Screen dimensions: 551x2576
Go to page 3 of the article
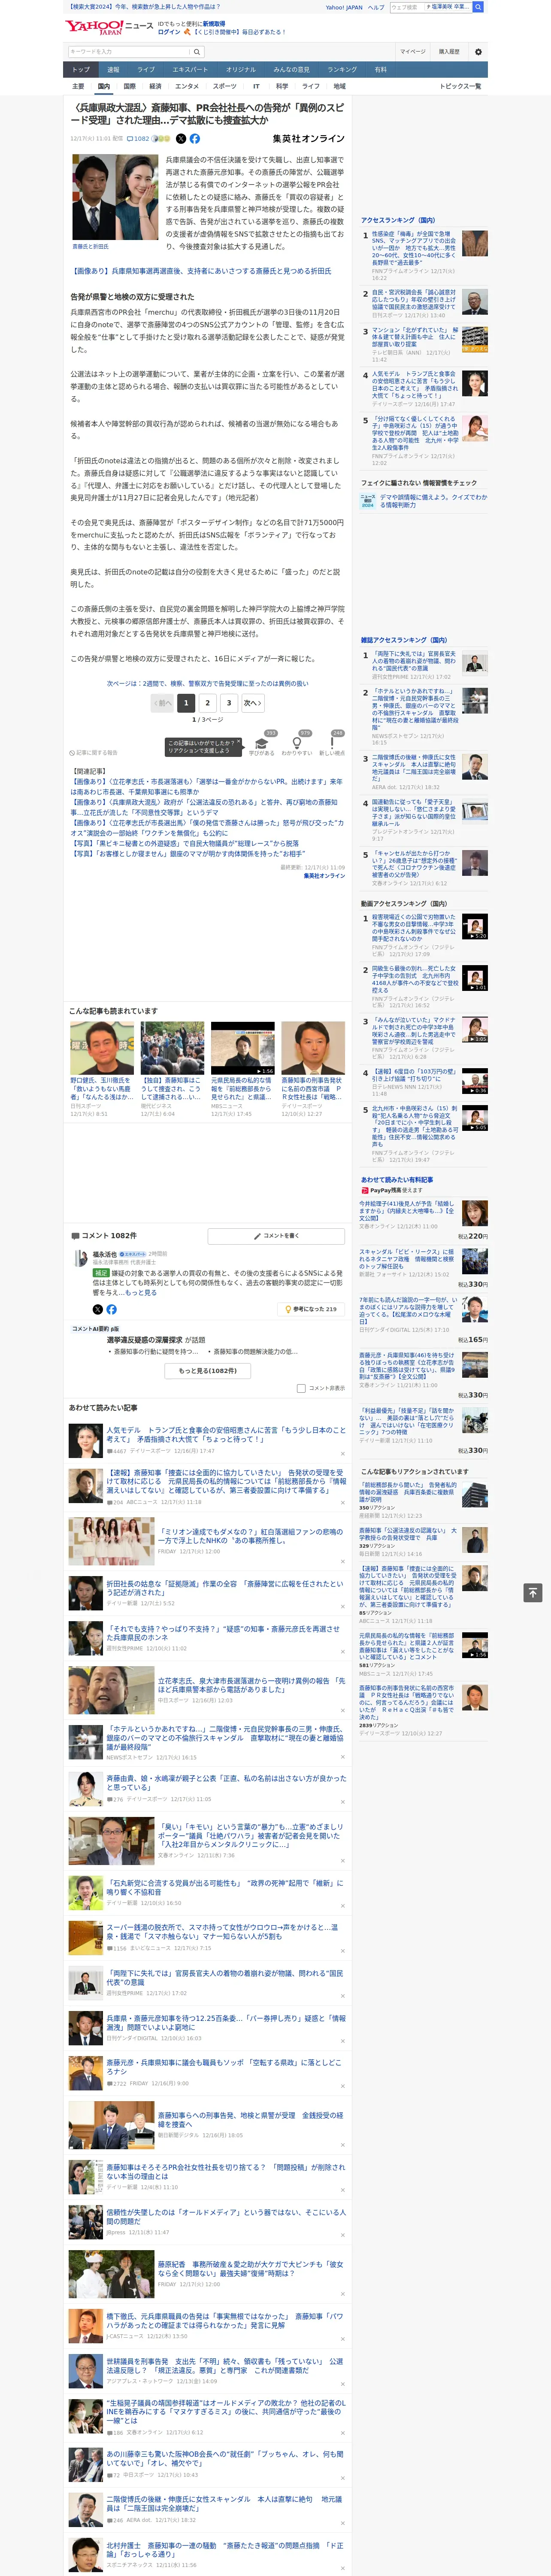(x=229, y=703)
